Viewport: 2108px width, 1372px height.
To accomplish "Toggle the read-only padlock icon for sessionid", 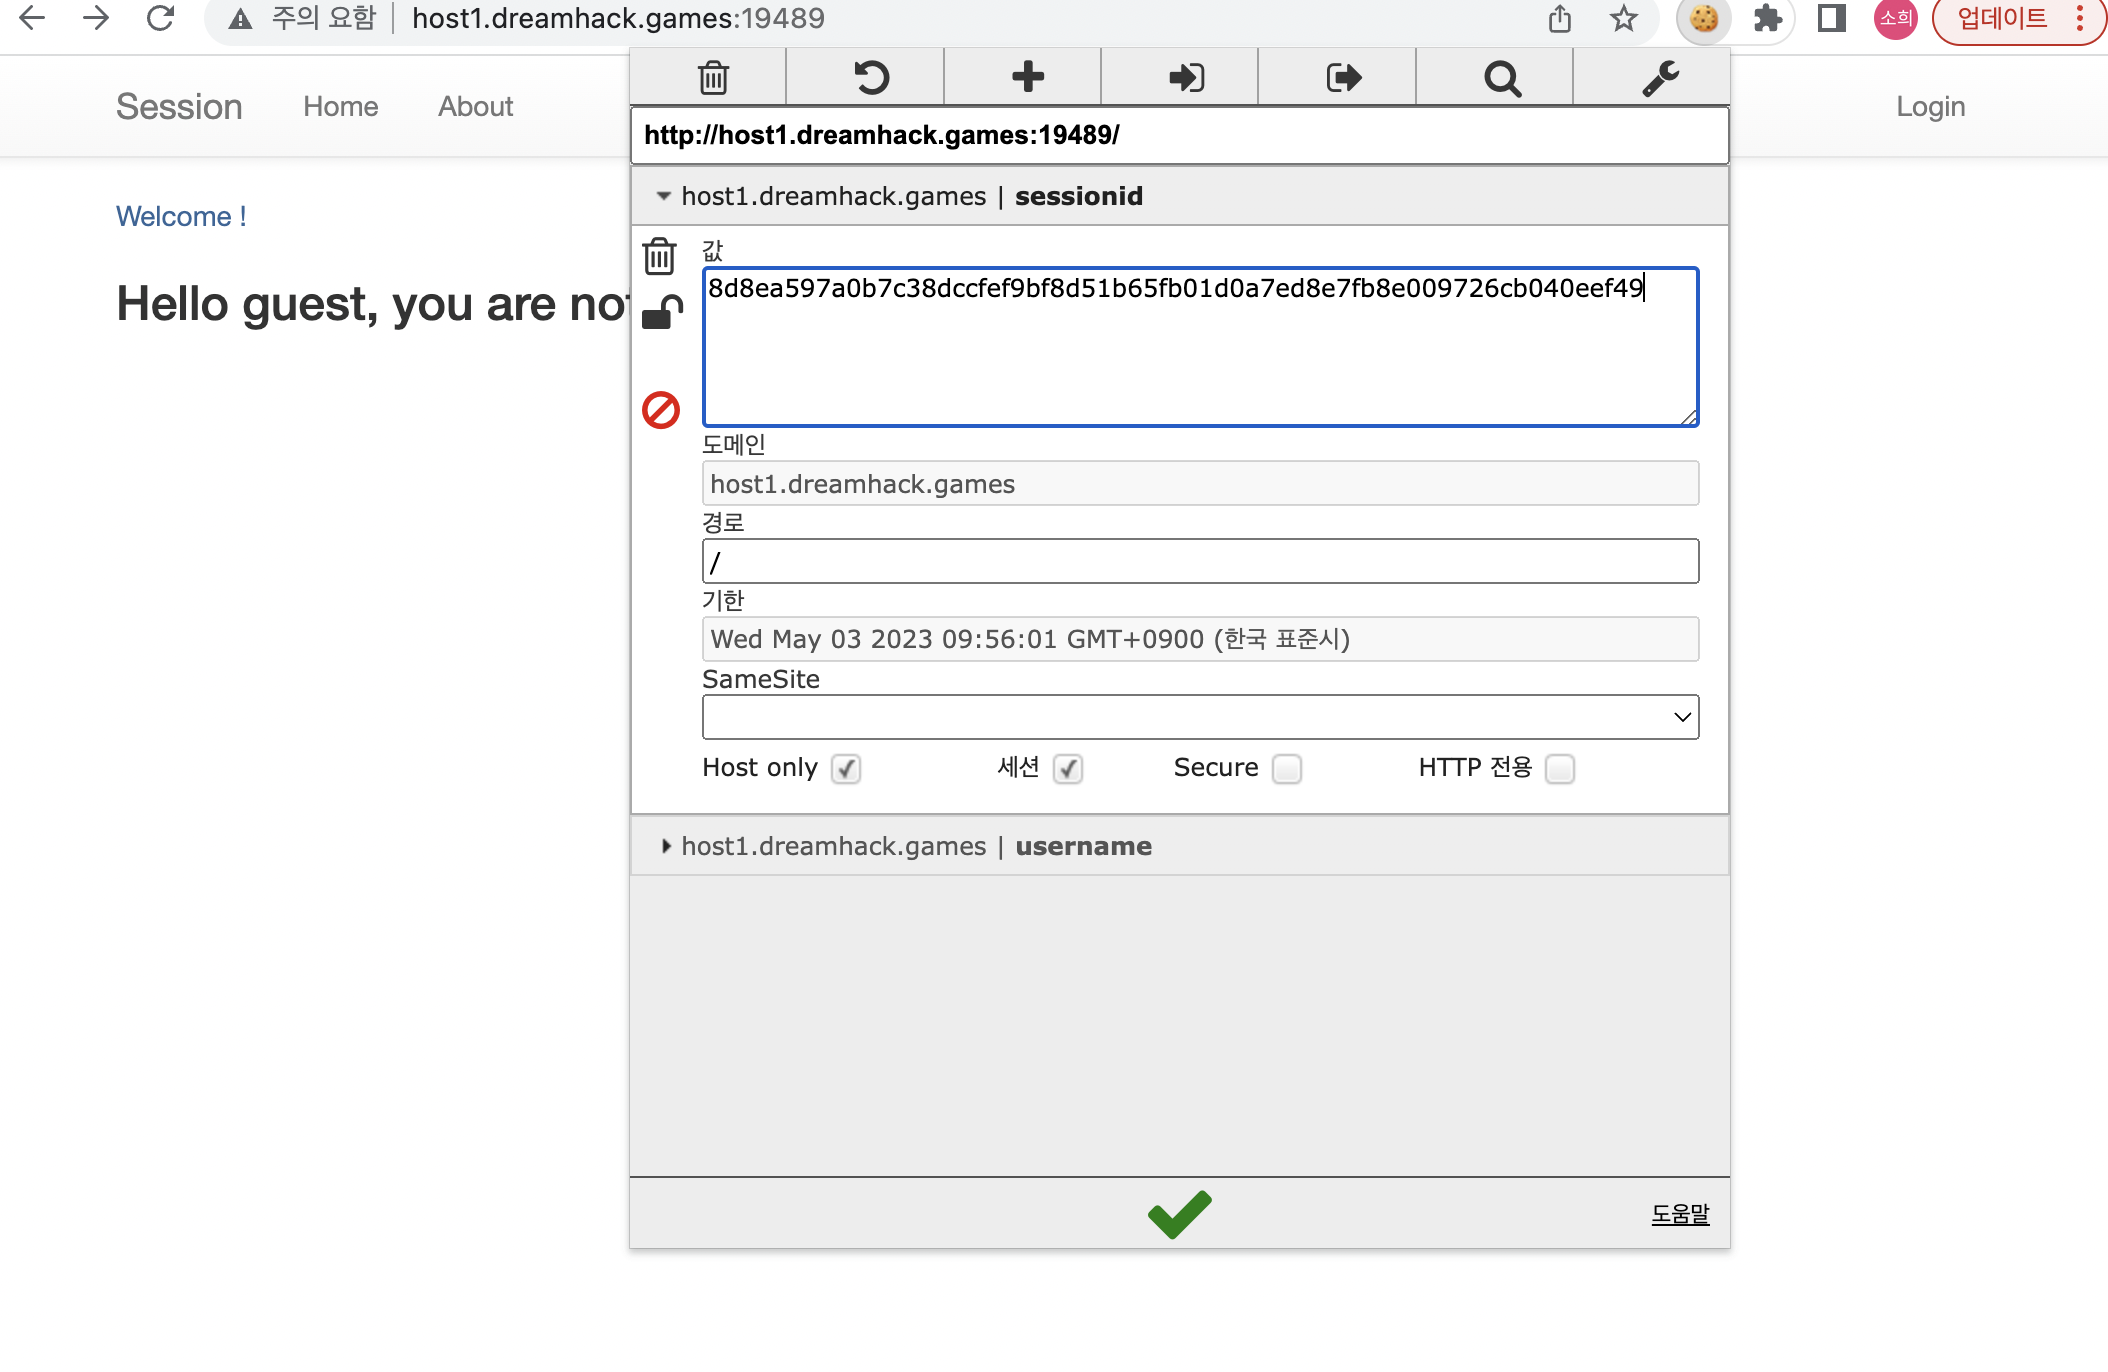I will click(661, 312).
